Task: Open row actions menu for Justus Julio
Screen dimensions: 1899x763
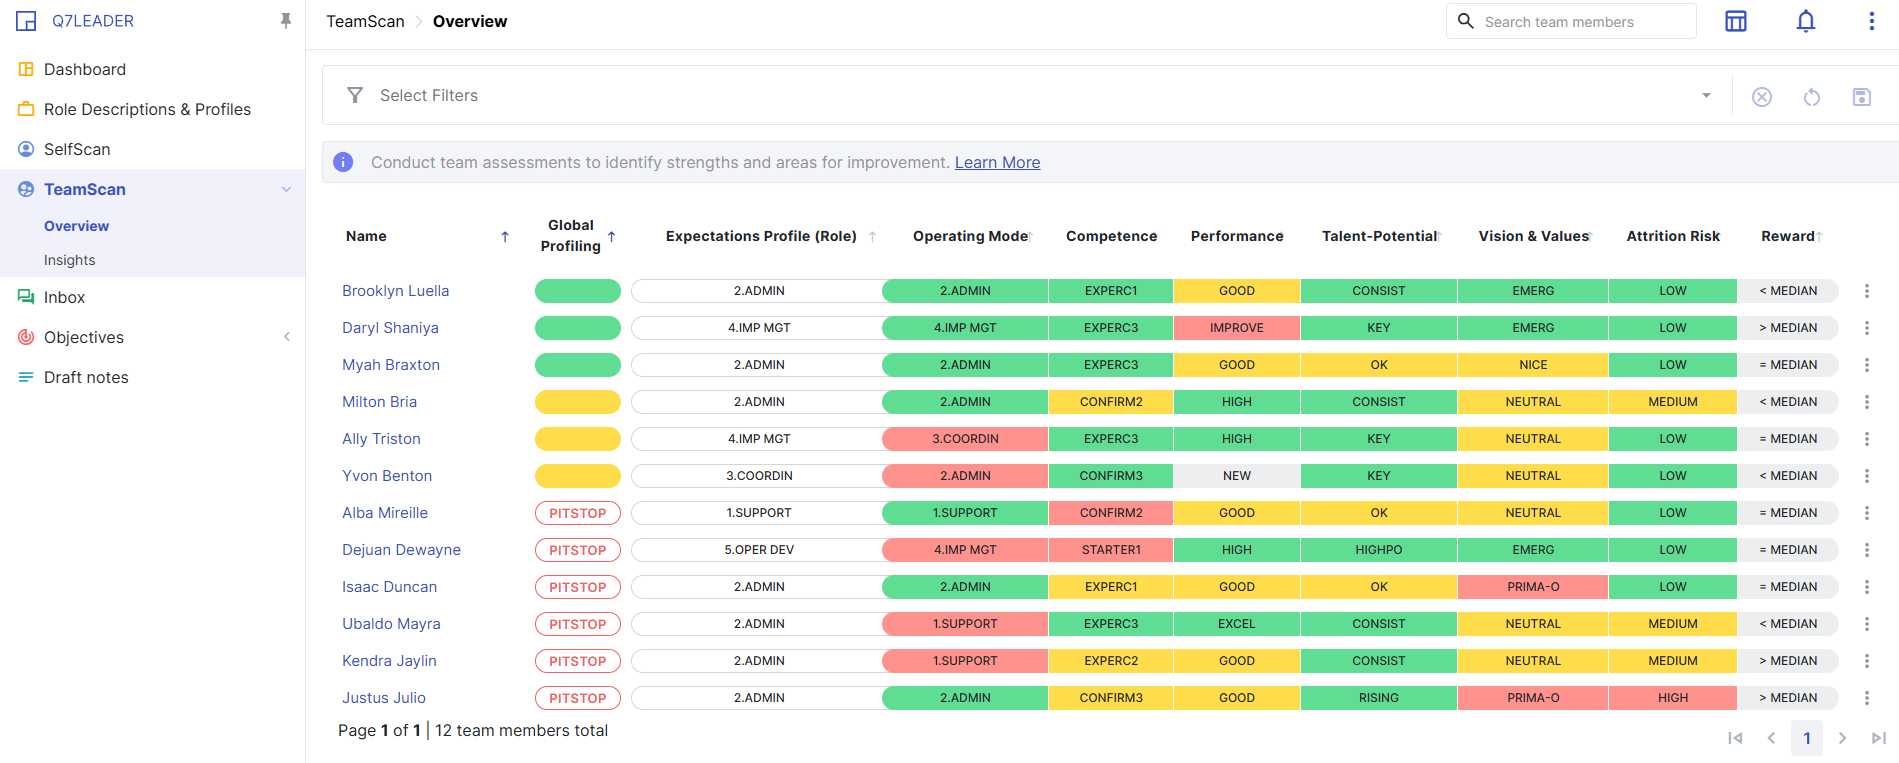Action: click(1866, 698)
